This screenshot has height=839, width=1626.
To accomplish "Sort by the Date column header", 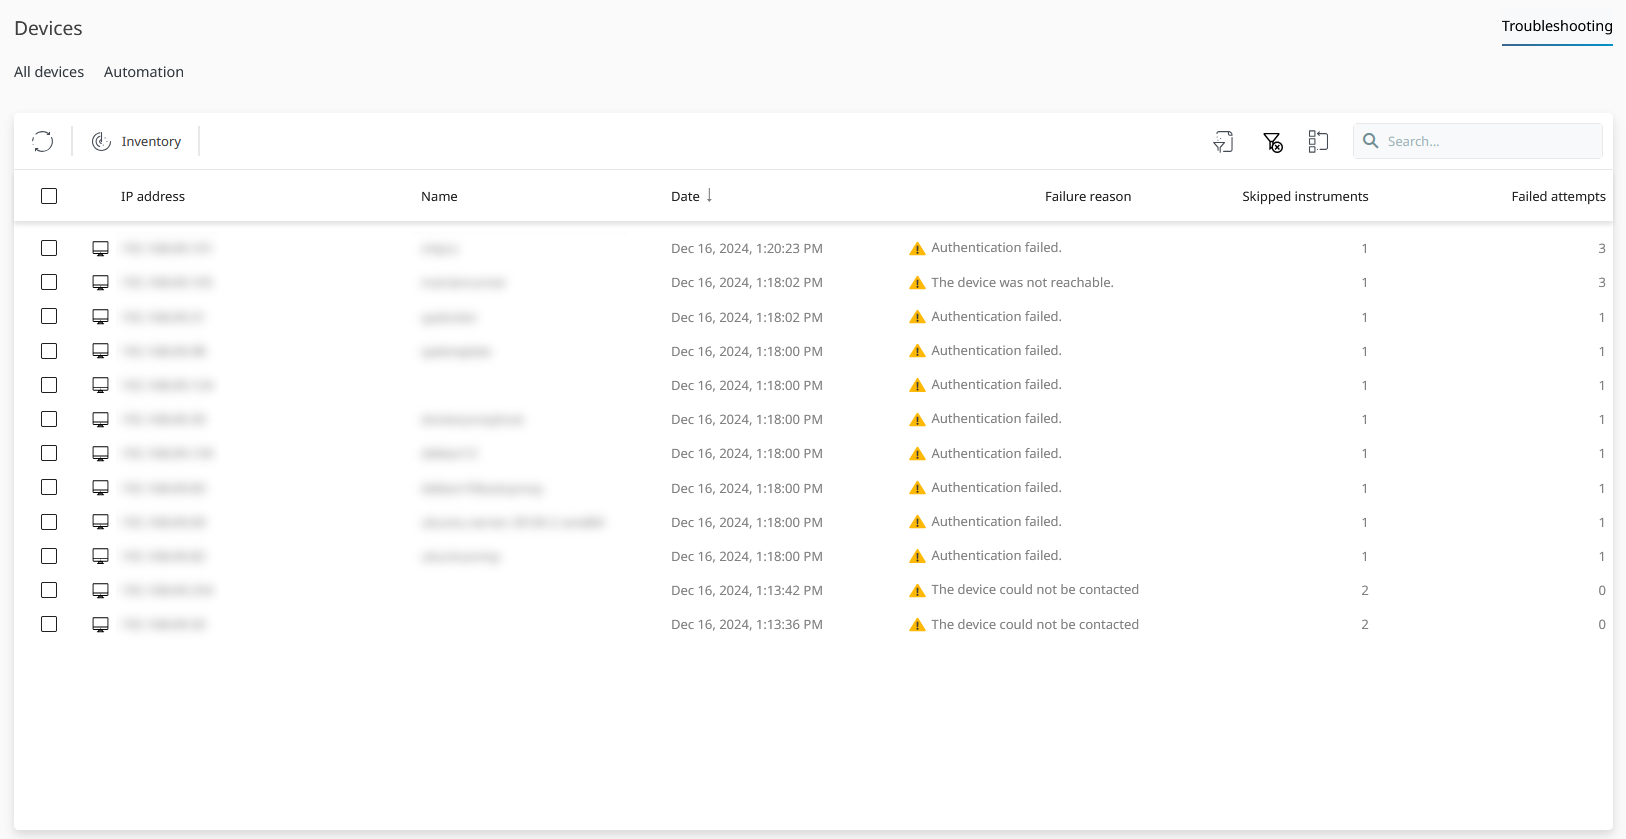I will (x=685, y=196).
